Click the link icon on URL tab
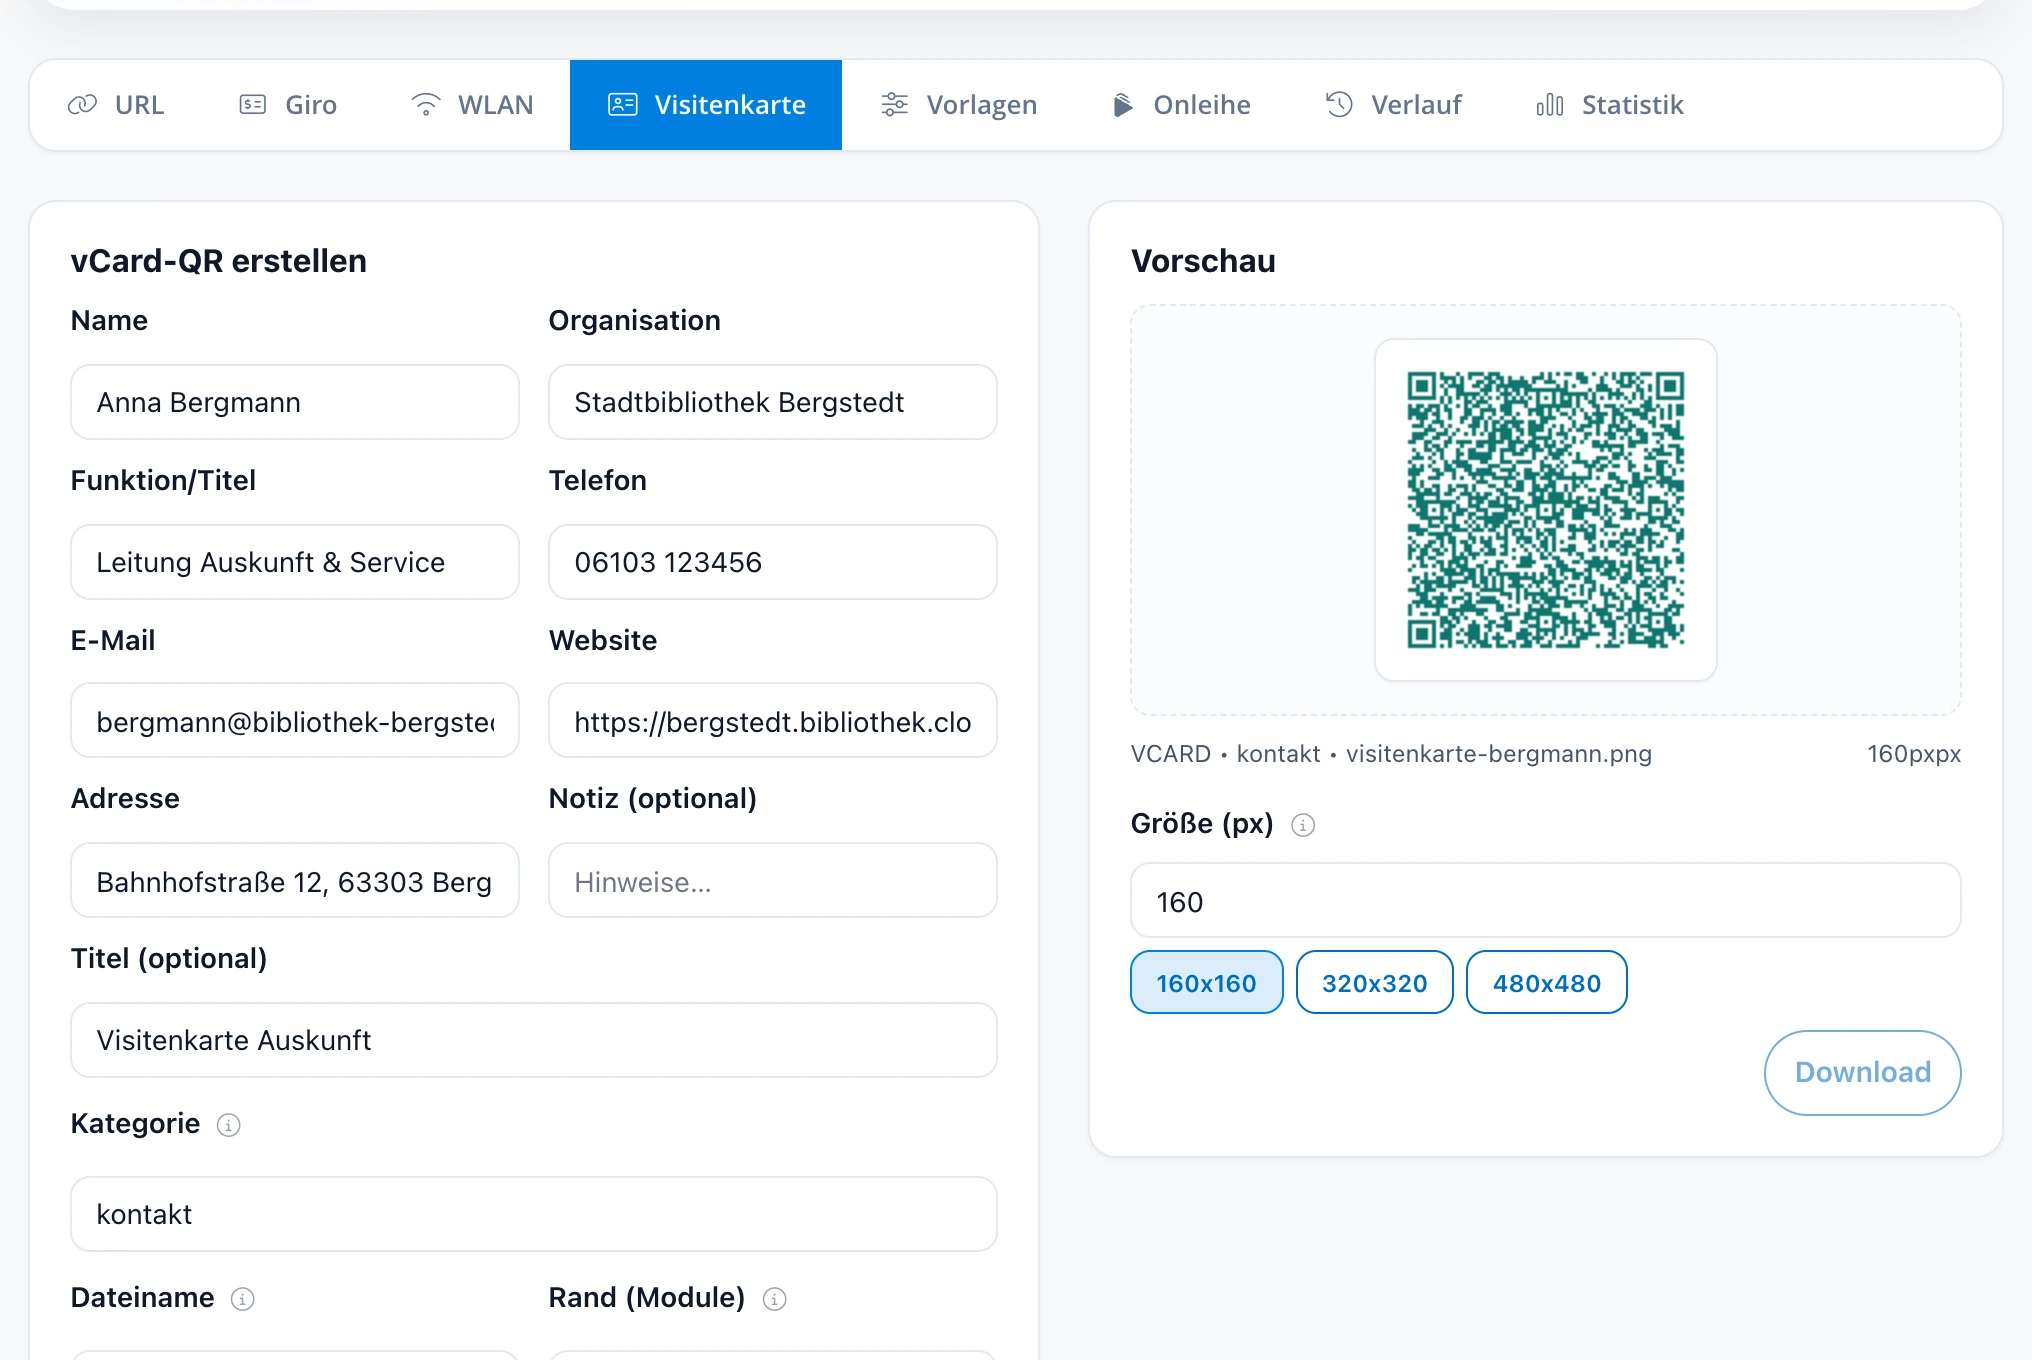 tap(82, 105)
